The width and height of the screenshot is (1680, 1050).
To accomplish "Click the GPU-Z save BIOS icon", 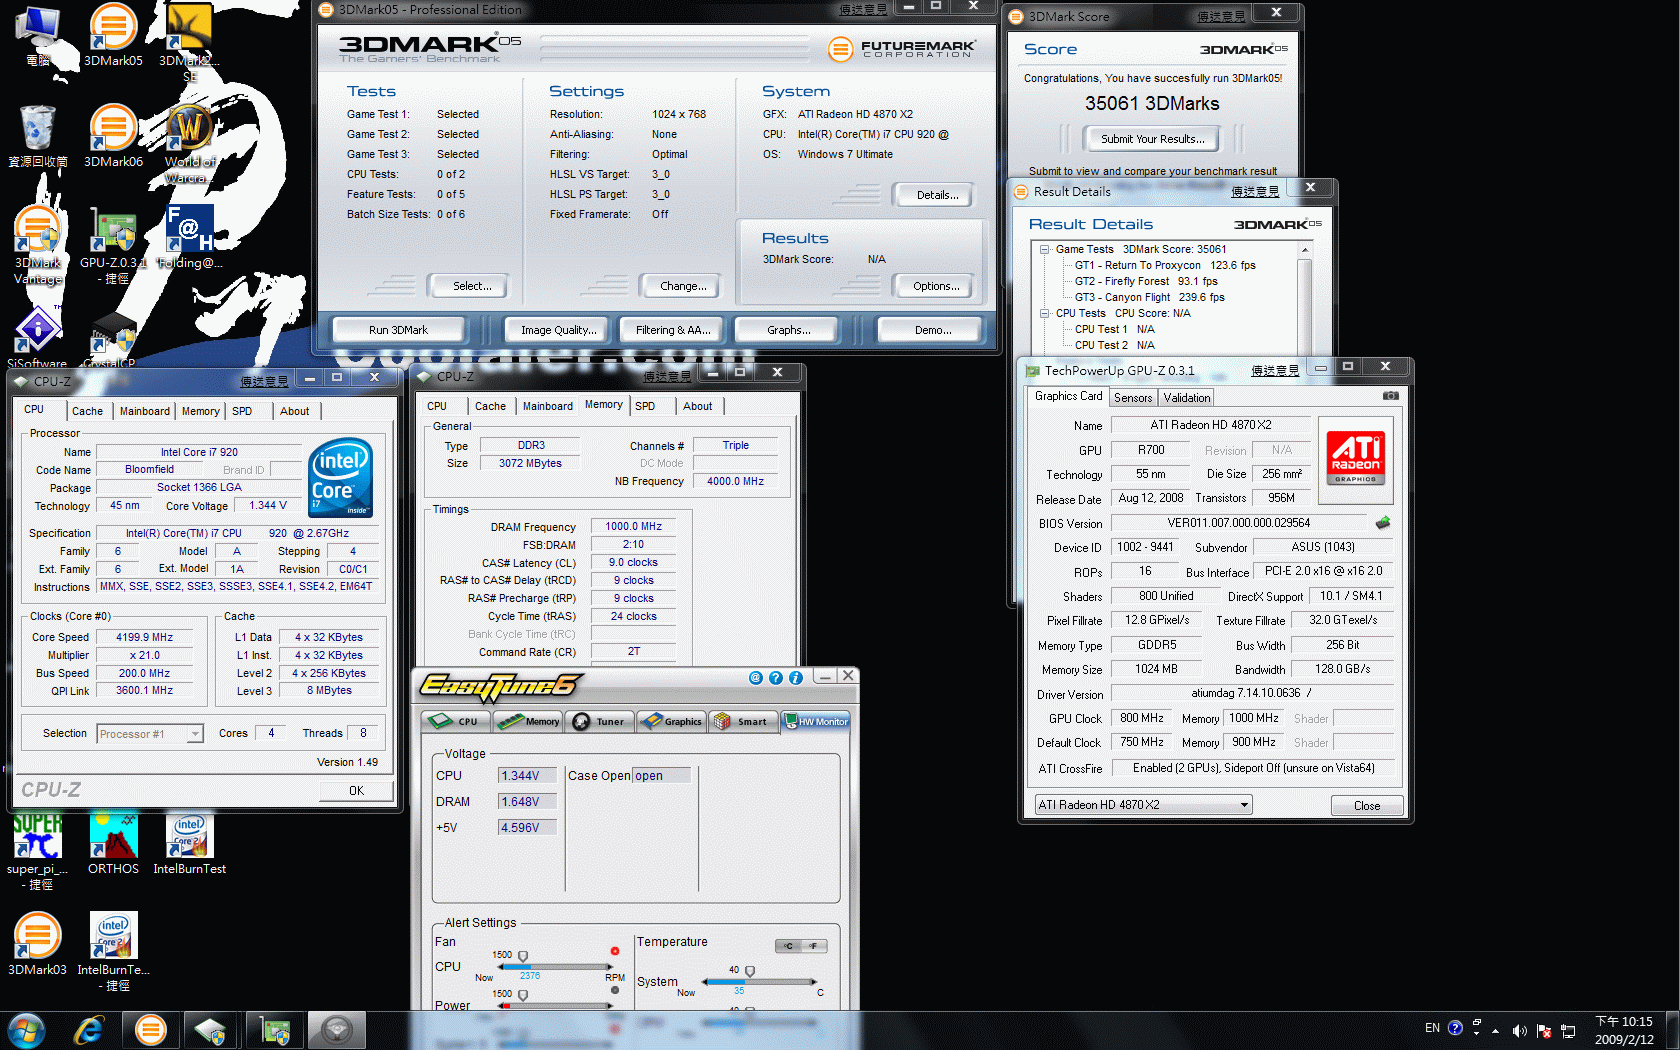I will [x=1383, y=523].
